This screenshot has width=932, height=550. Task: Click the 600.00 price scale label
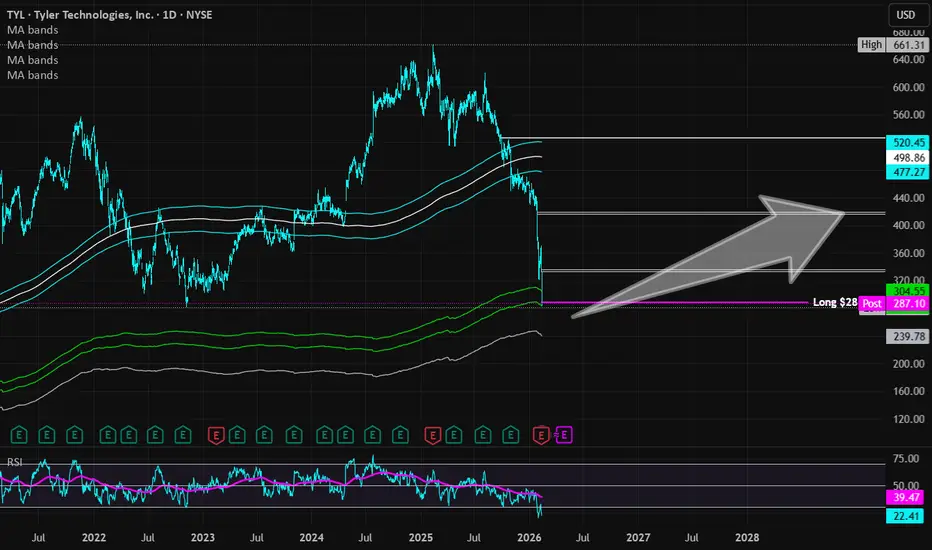(x=908, y=87)
